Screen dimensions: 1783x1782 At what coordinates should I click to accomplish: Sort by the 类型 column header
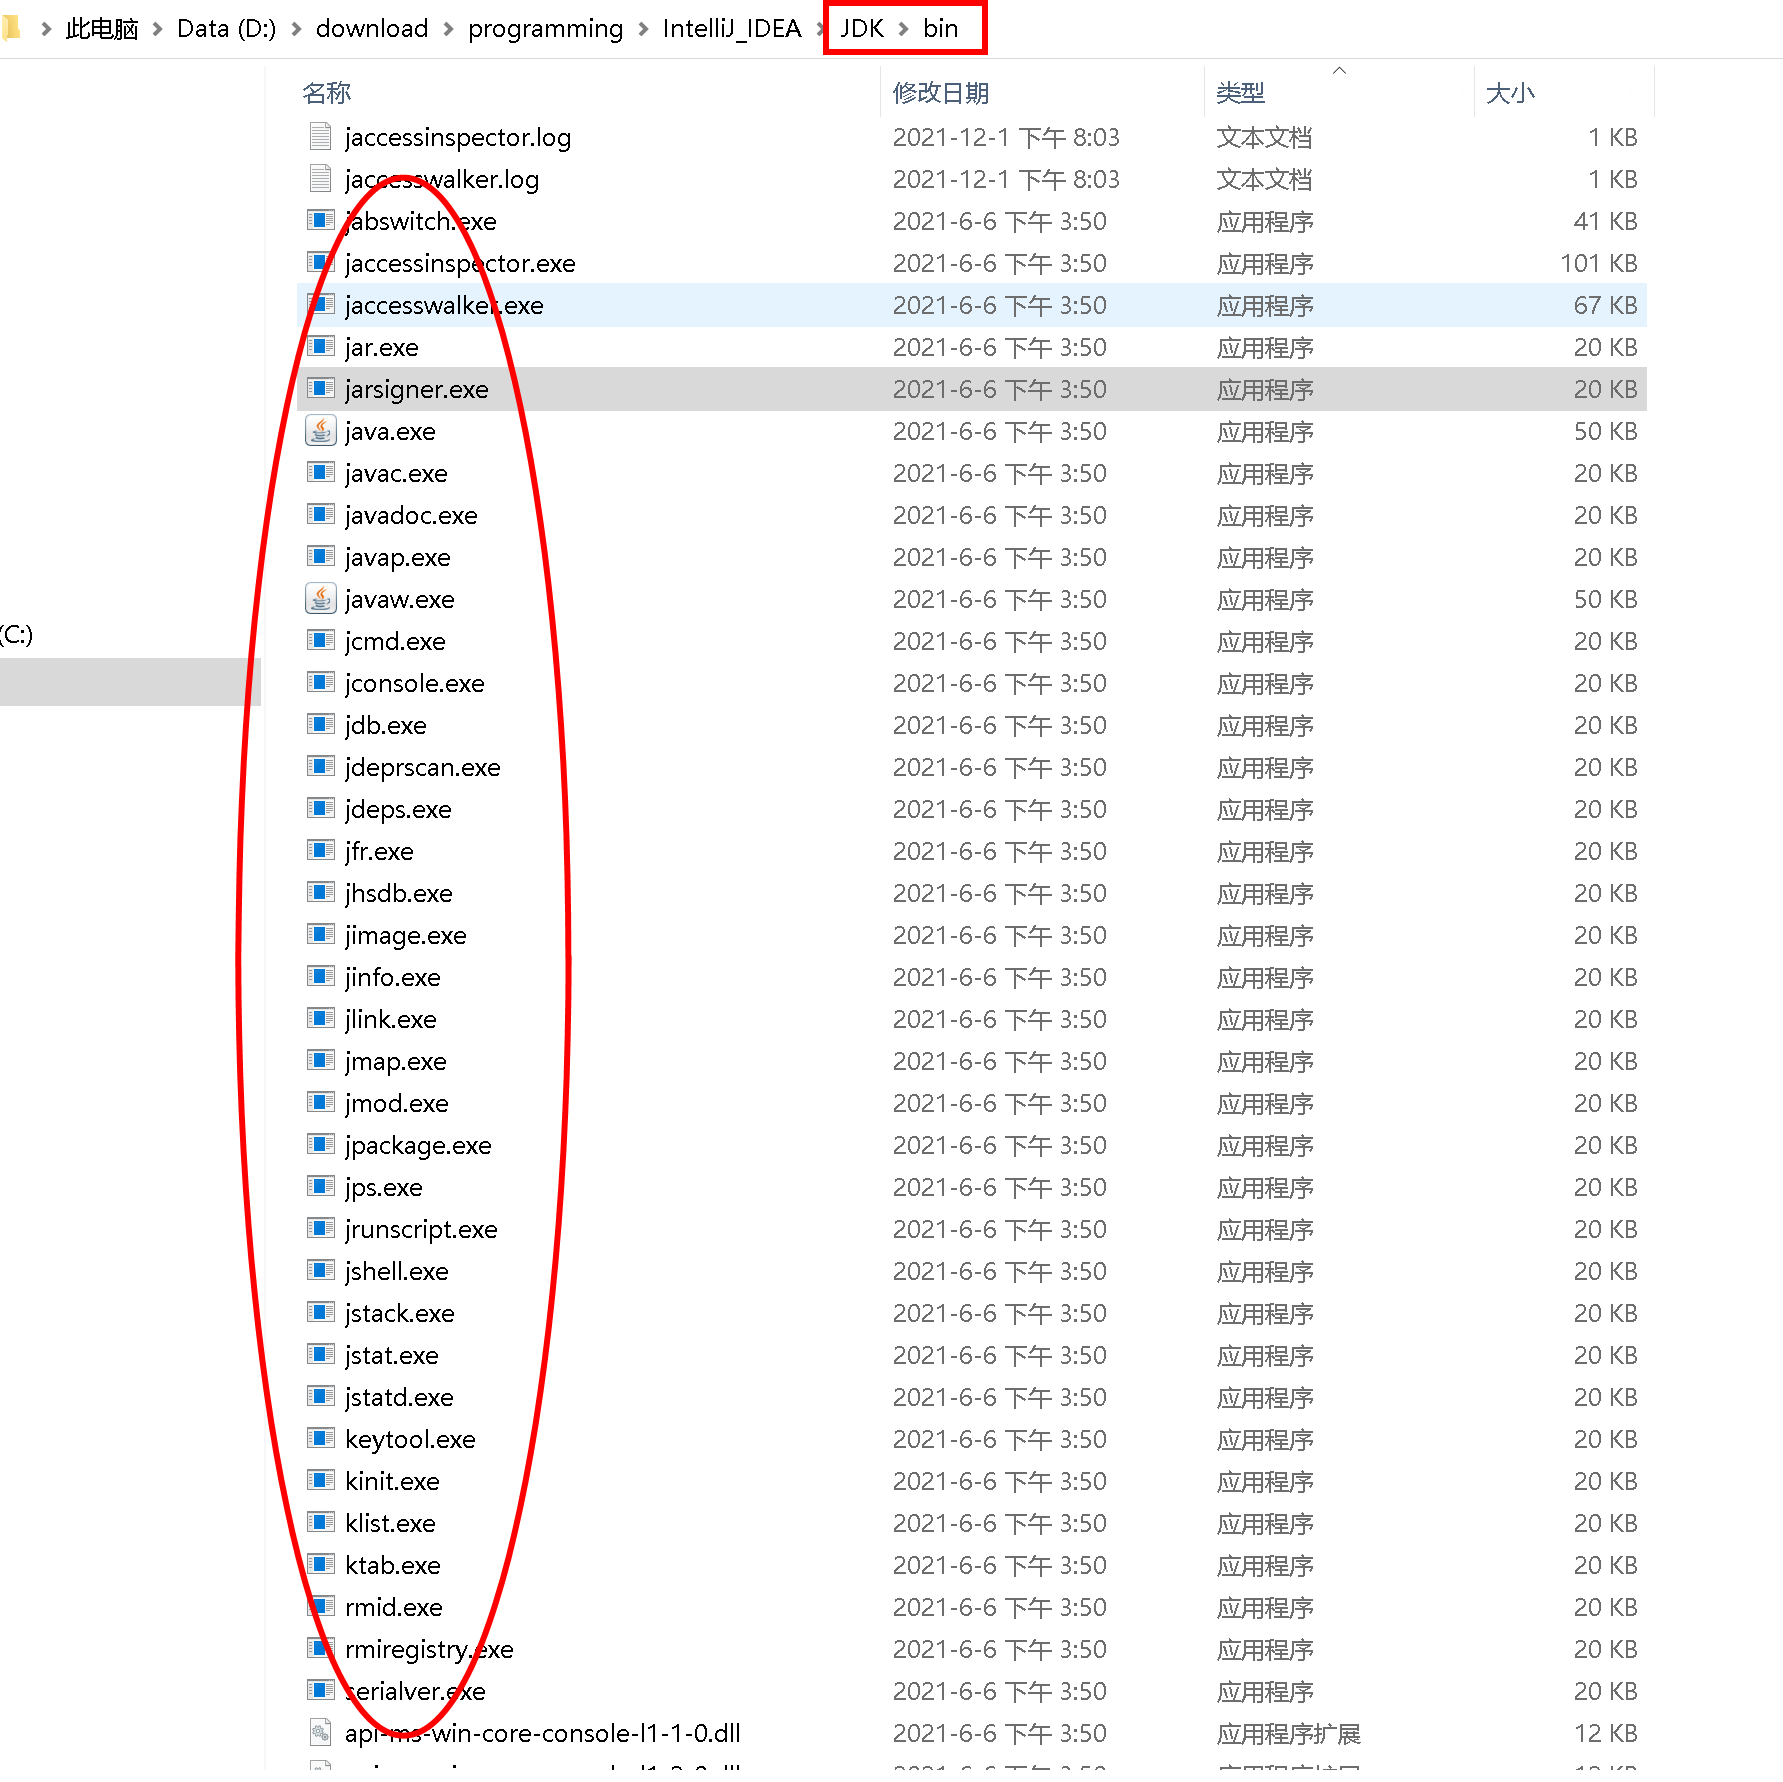1241,93
